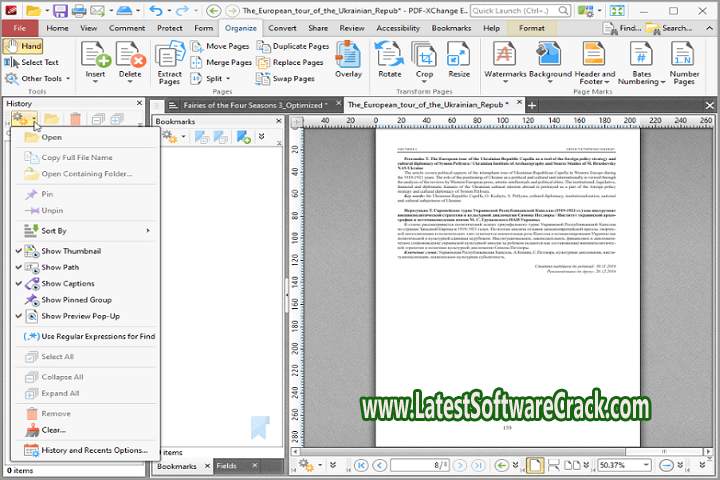Click the Resize pages icon

pos(459,59)
